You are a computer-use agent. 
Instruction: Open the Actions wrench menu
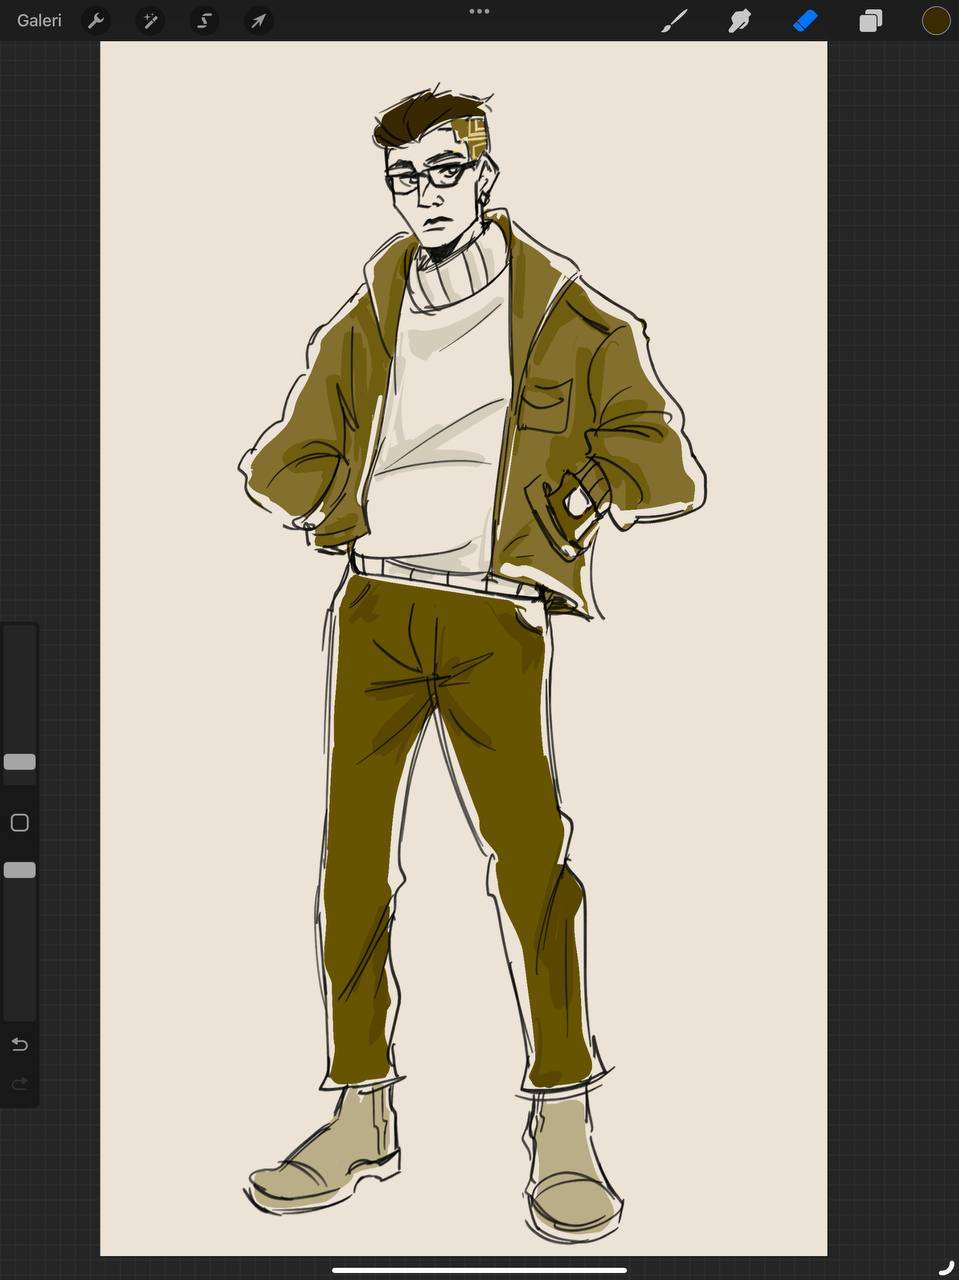point(97,20)
